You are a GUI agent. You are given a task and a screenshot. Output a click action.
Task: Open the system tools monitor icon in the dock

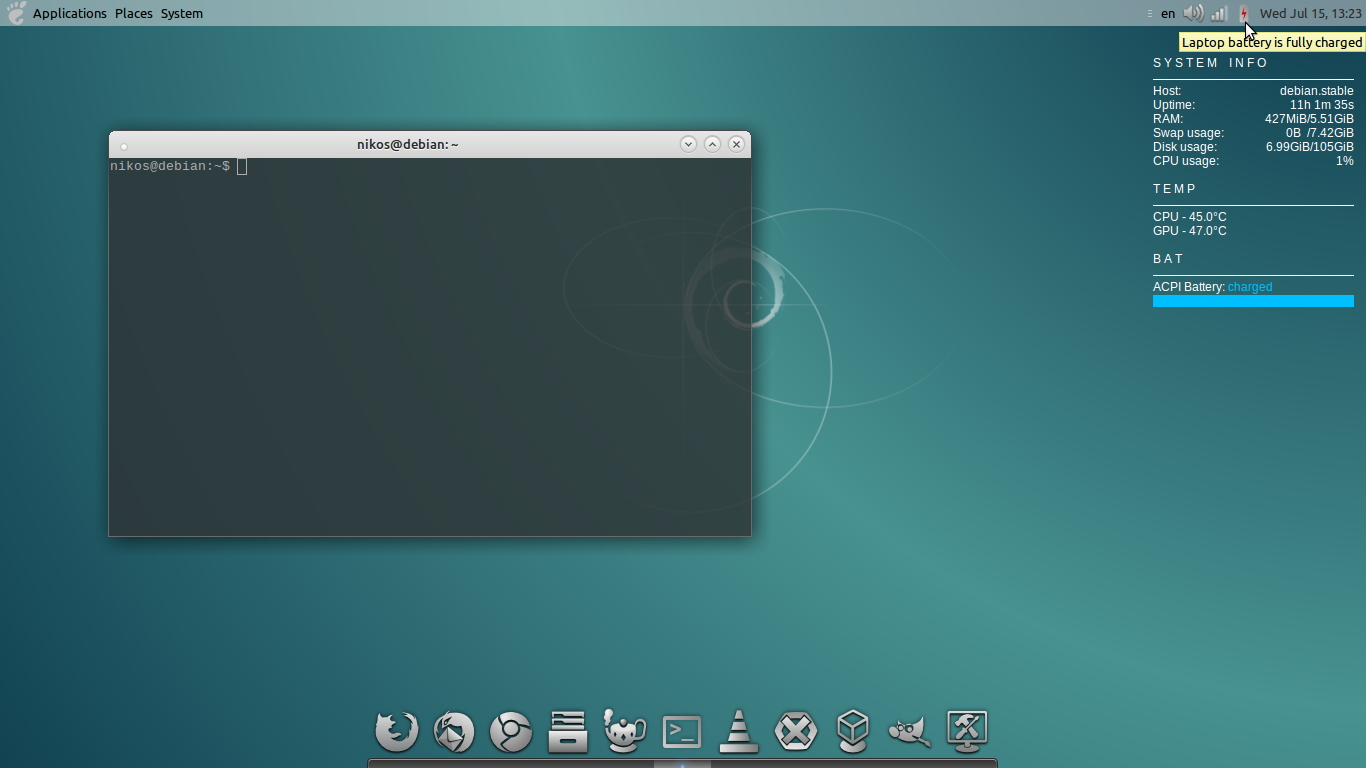tap(967, 731)
